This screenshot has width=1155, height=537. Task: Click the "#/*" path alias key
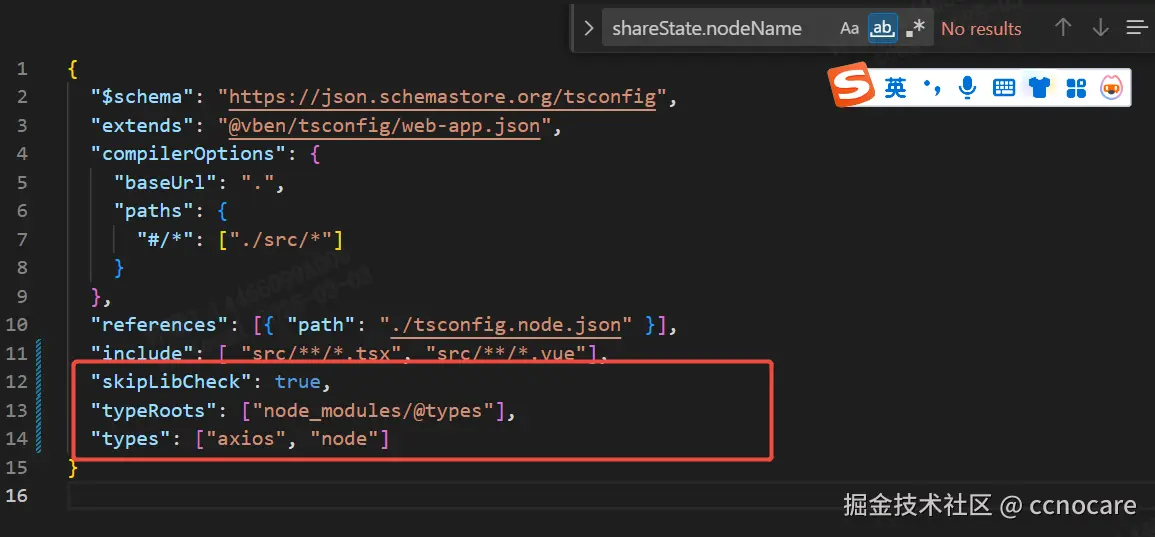[x=165, y=239]
